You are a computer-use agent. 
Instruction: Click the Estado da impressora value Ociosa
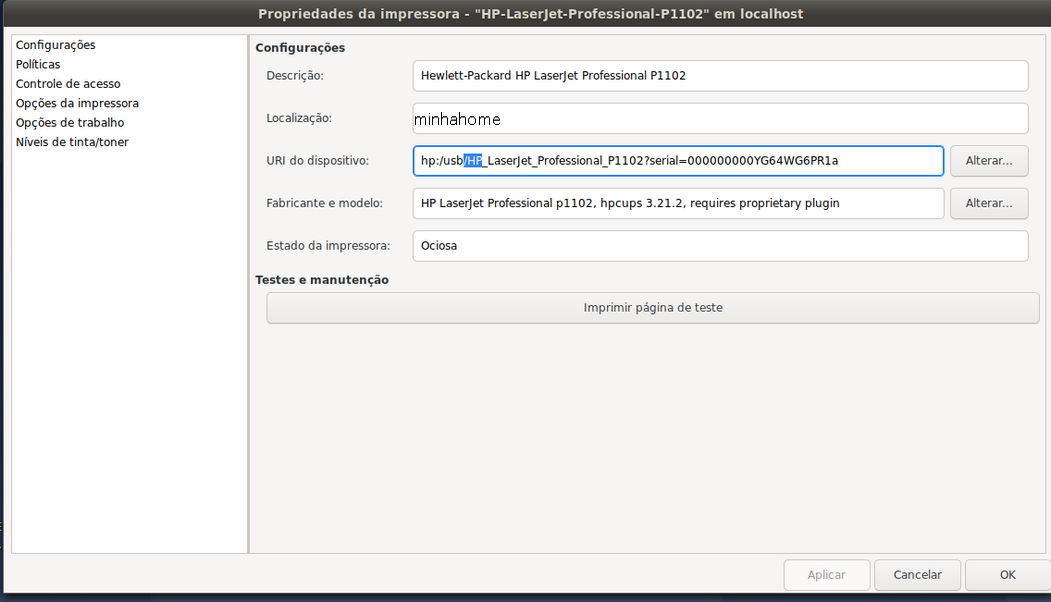721,246
